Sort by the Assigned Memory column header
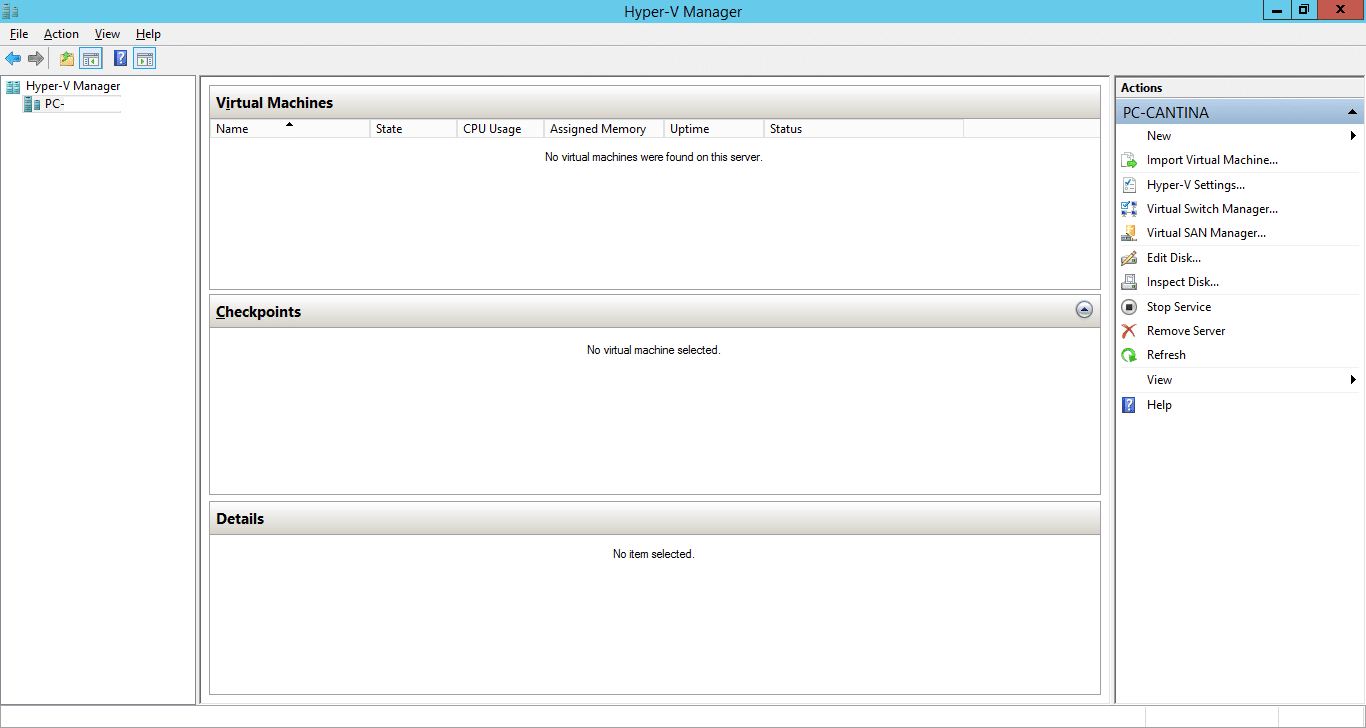This screenshot has height=728, width=1366. pos(603,129)
